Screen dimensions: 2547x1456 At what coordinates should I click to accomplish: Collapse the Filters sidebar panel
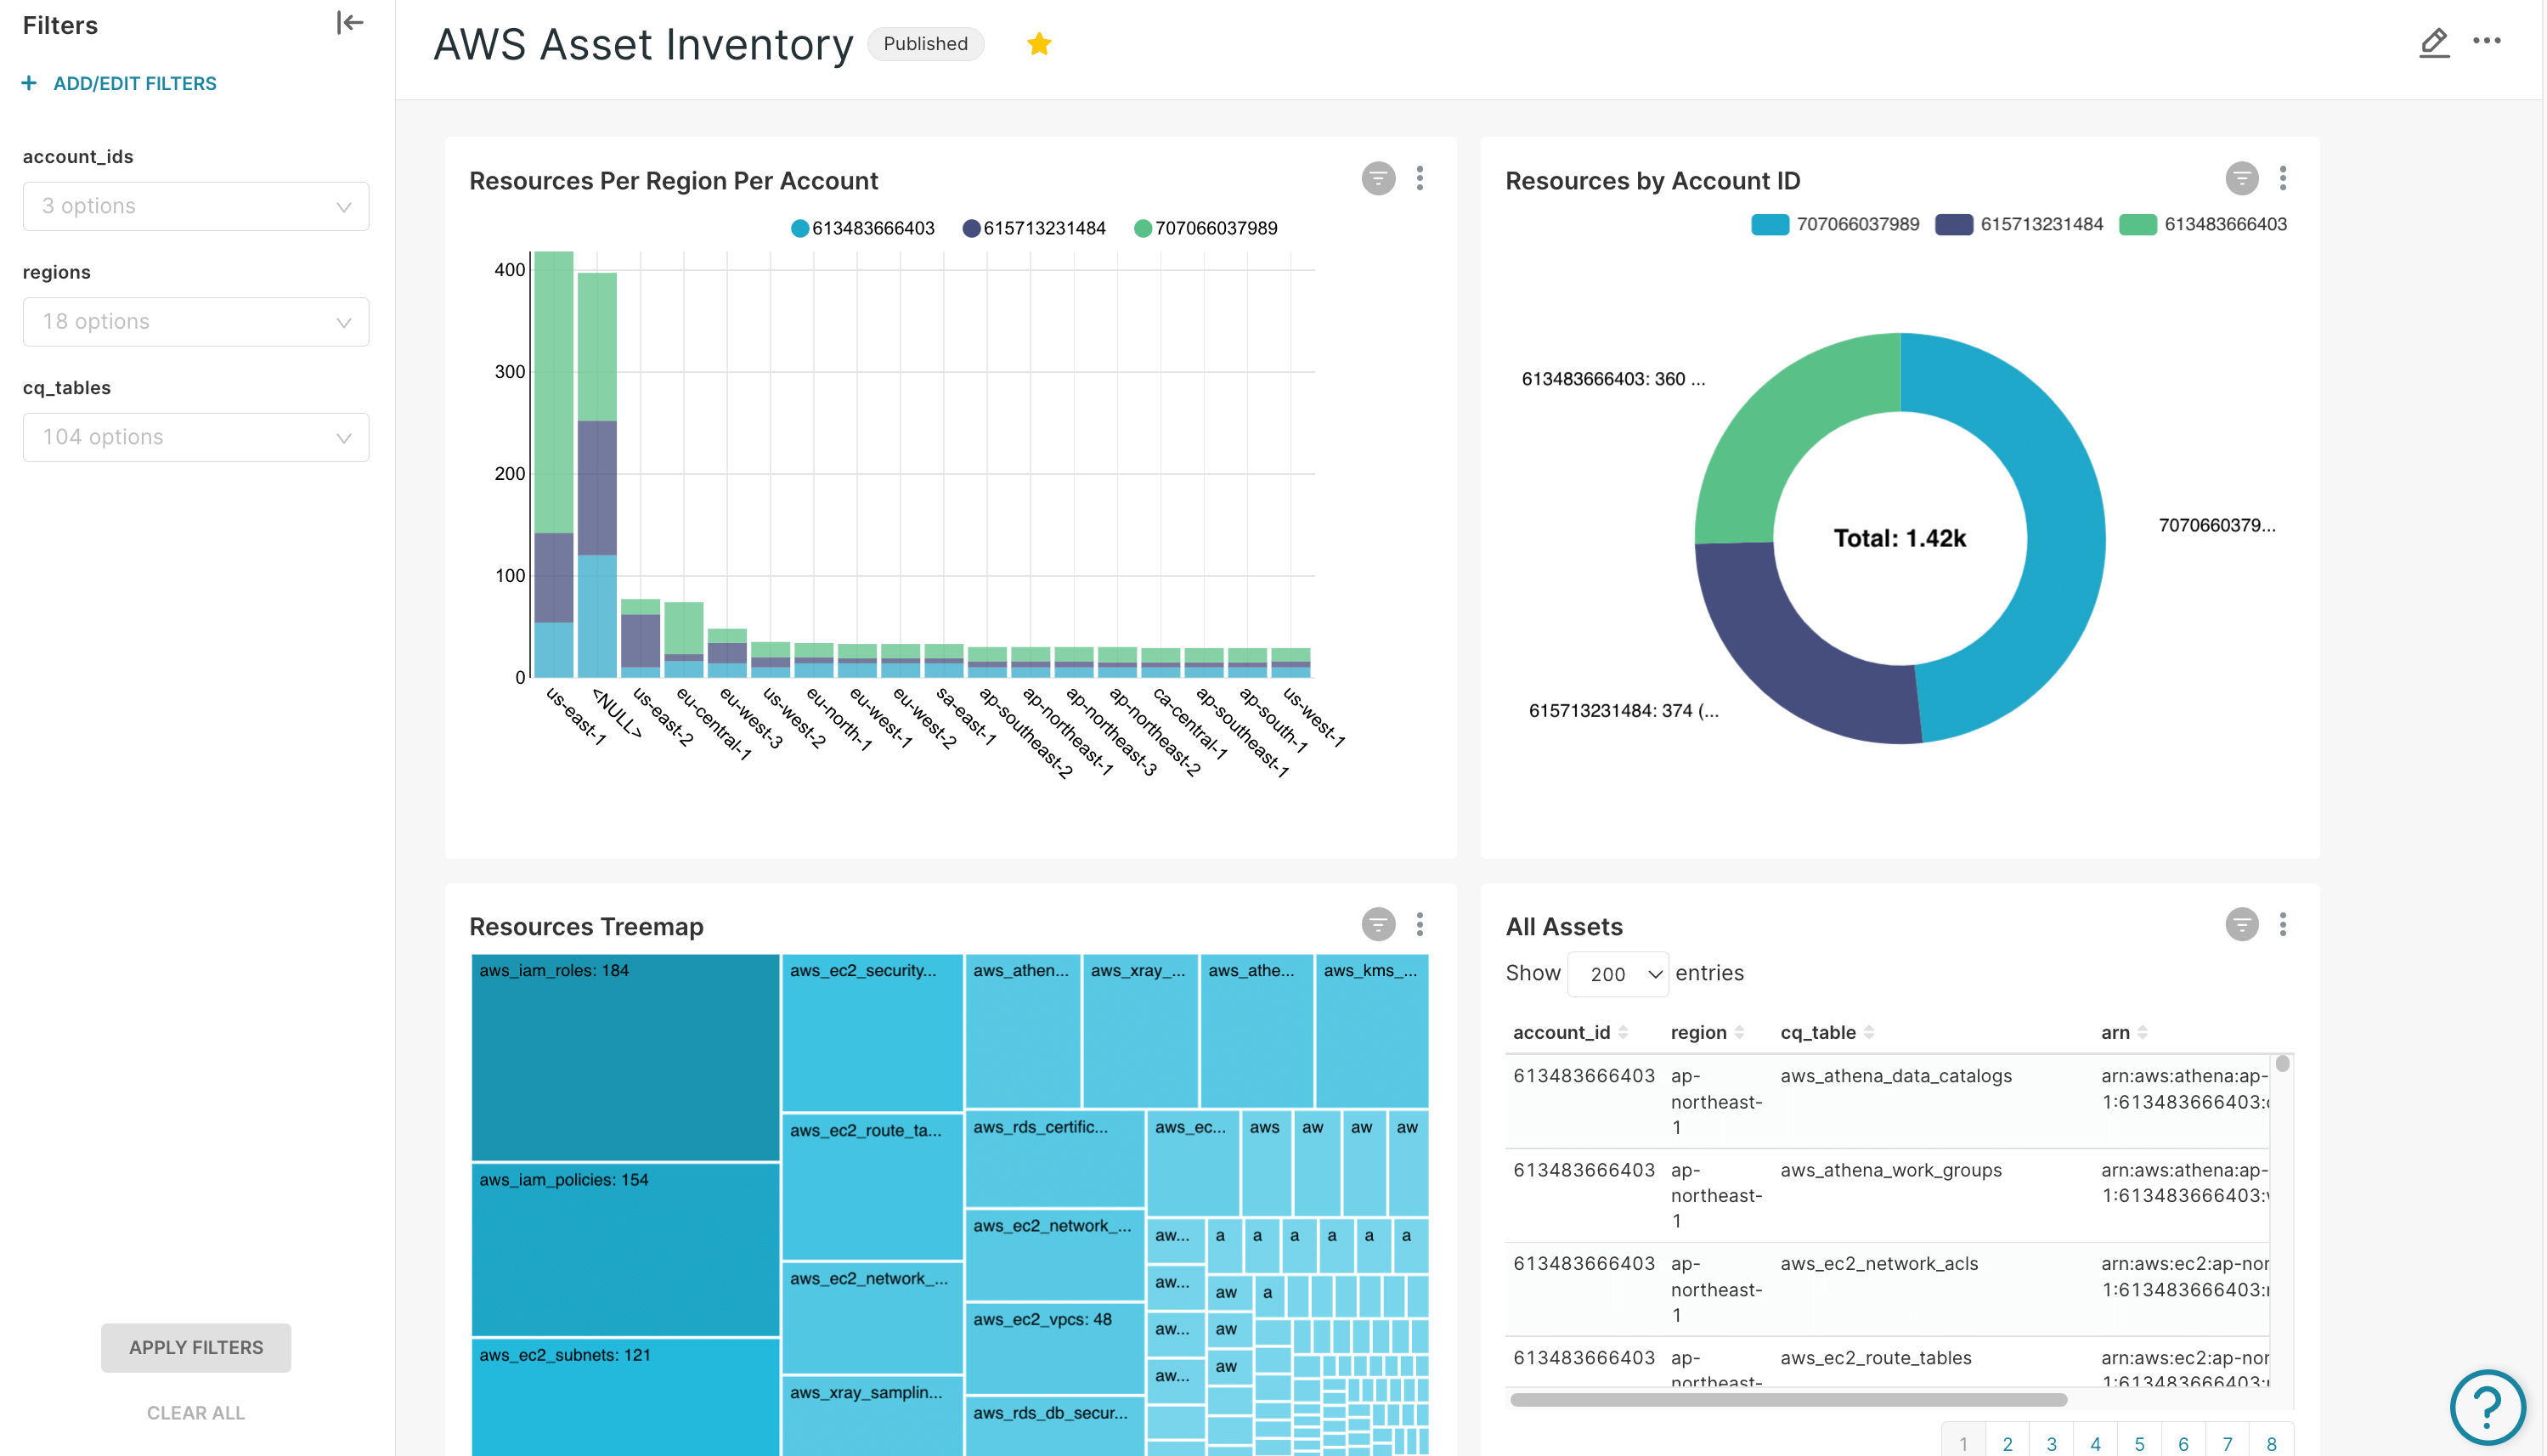pos(349,23)
